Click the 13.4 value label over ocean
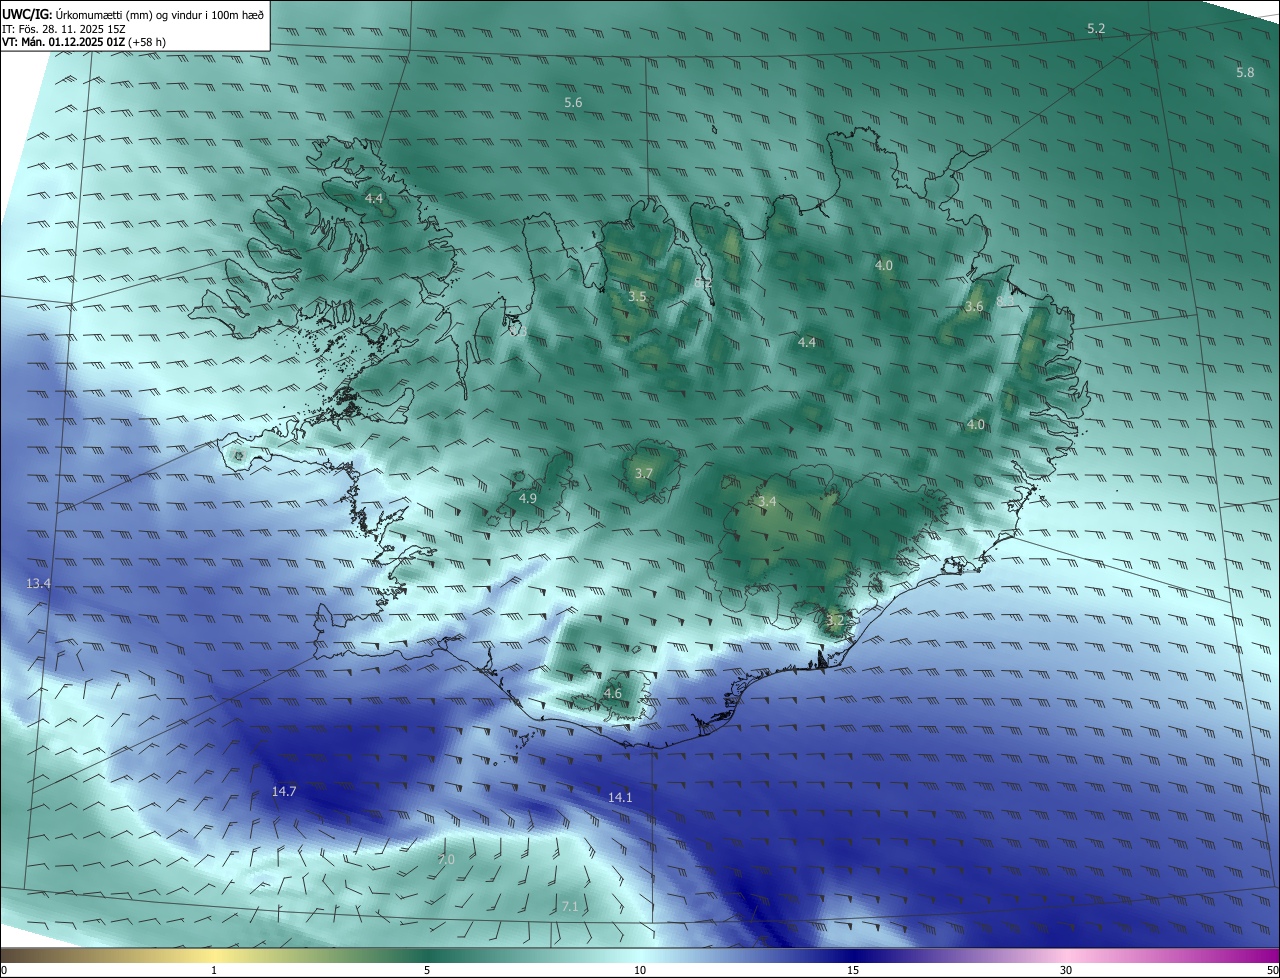 pos(38,583)
